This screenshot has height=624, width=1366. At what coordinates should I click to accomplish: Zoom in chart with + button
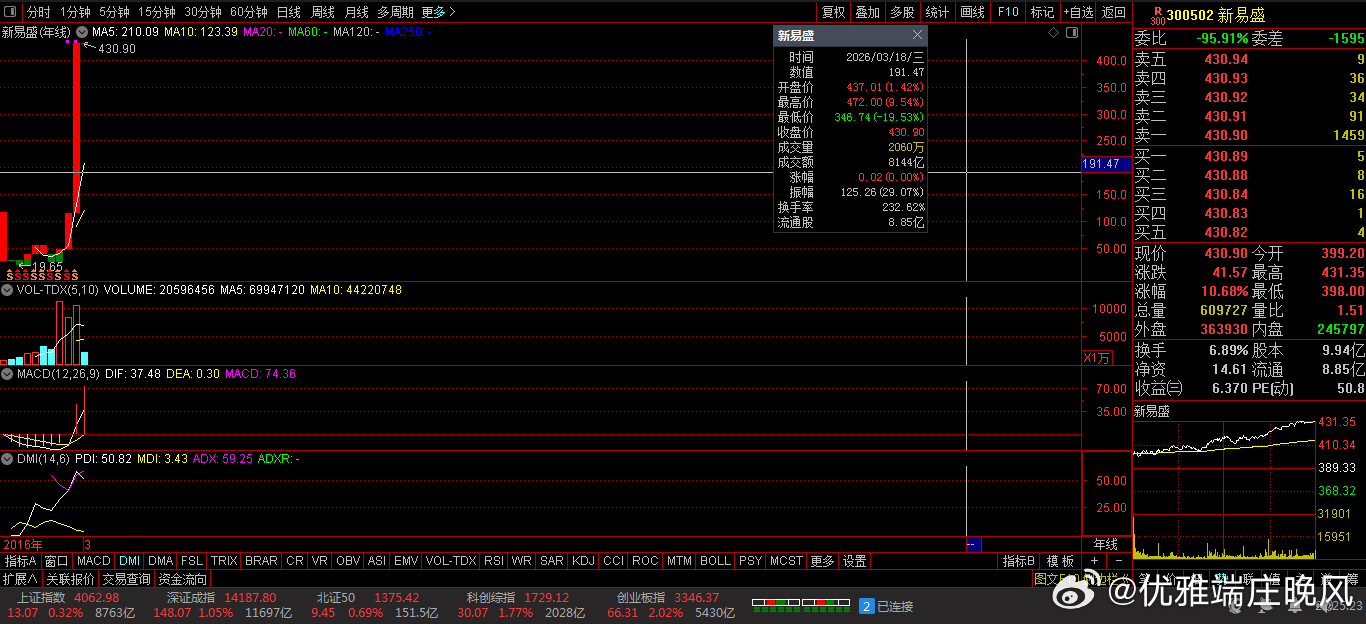coord(1094,561)
